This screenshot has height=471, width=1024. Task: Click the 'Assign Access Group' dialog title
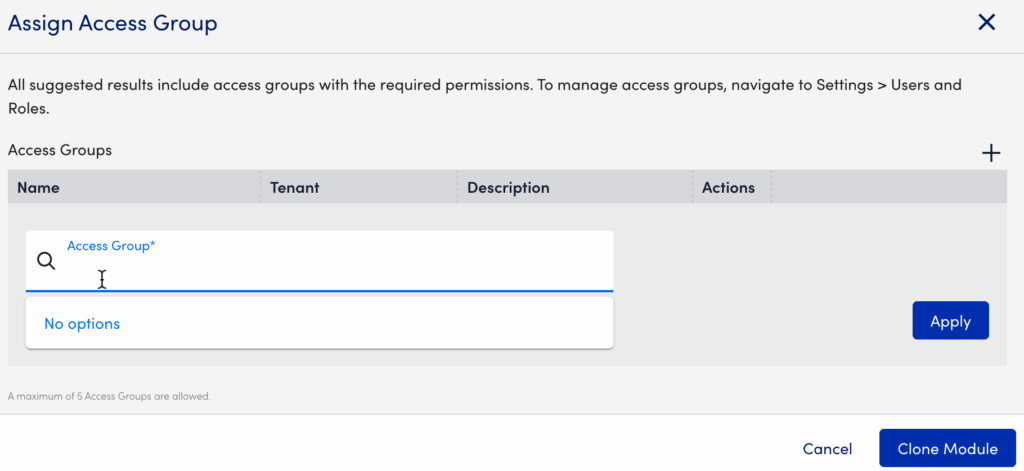(112, 23)
